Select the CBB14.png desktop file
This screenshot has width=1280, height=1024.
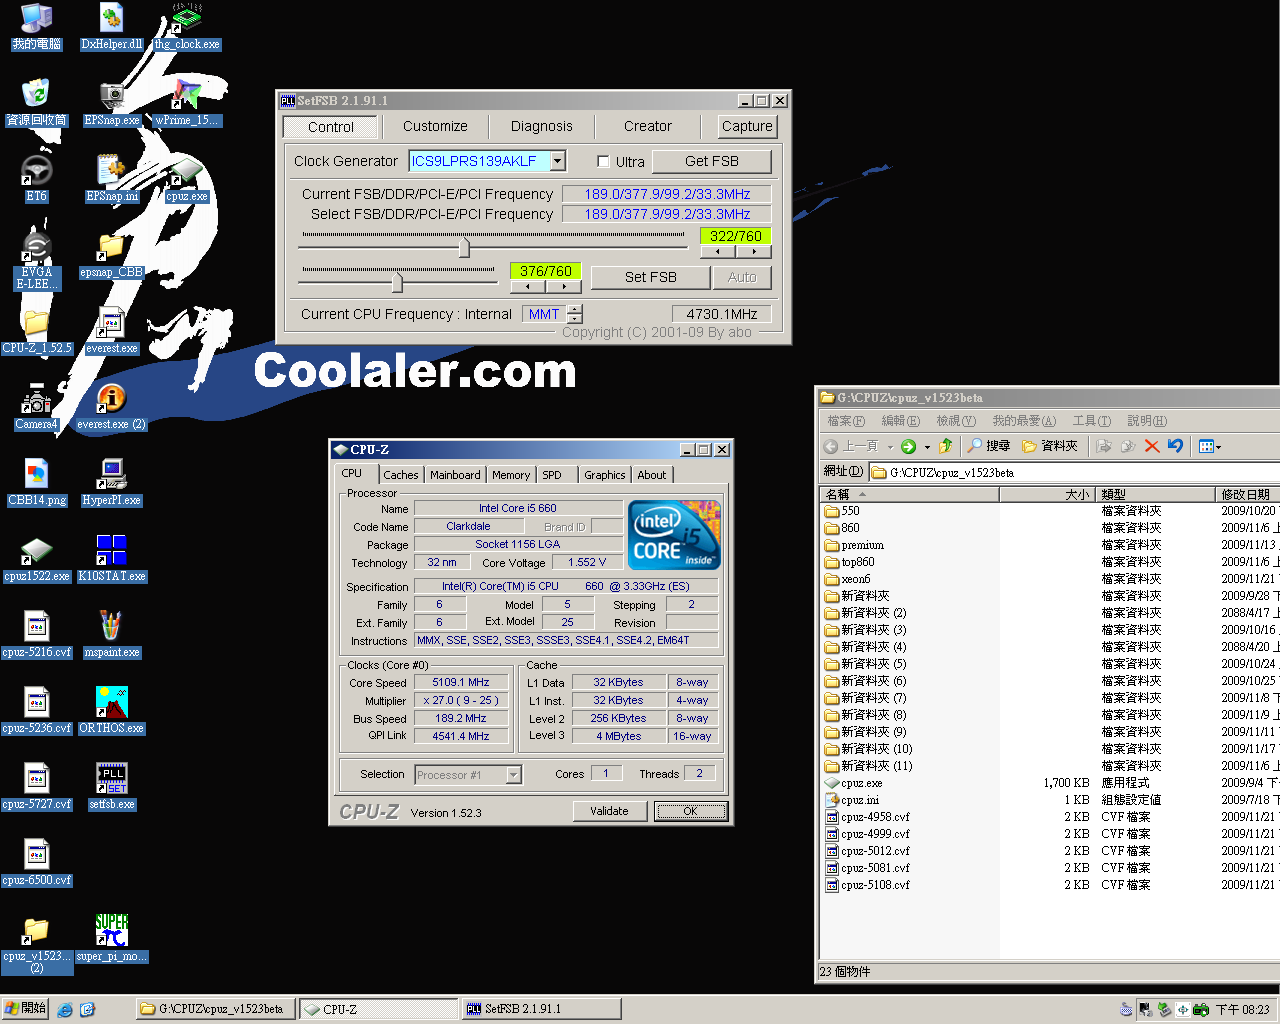(x=37, y=483)
